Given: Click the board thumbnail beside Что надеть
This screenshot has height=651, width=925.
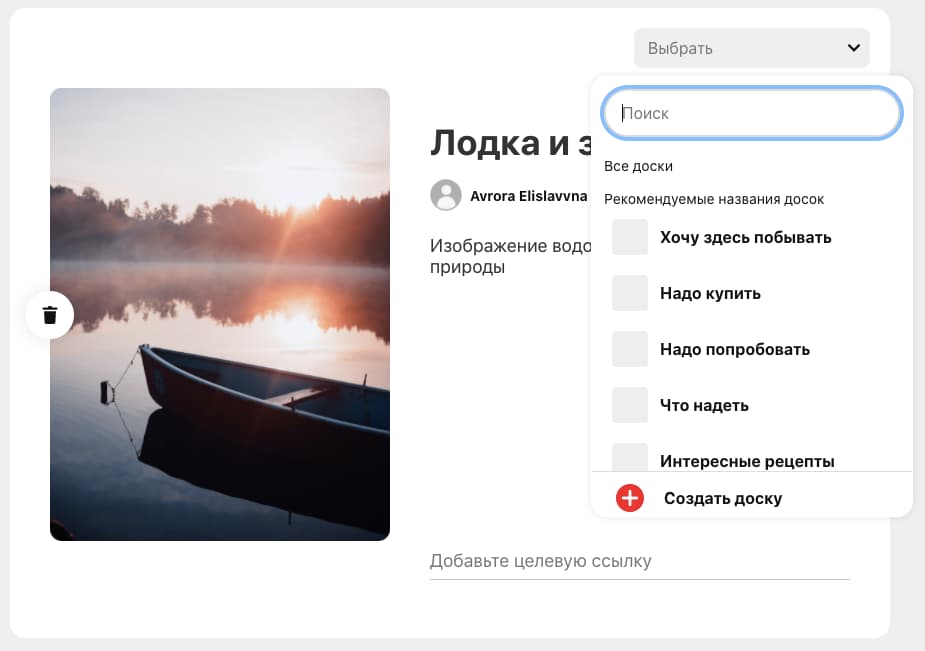Looking at the screenshot, I should 630,405.
